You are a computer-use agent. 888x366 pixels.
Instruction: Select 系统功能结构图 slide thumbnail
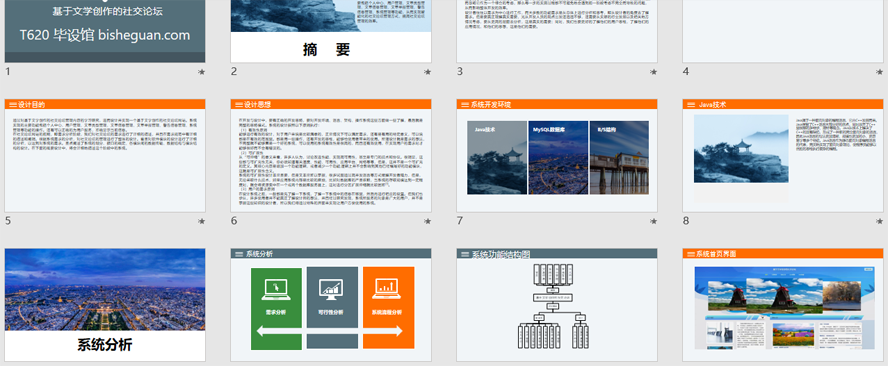pyautogui.click(x=557, y=305)
